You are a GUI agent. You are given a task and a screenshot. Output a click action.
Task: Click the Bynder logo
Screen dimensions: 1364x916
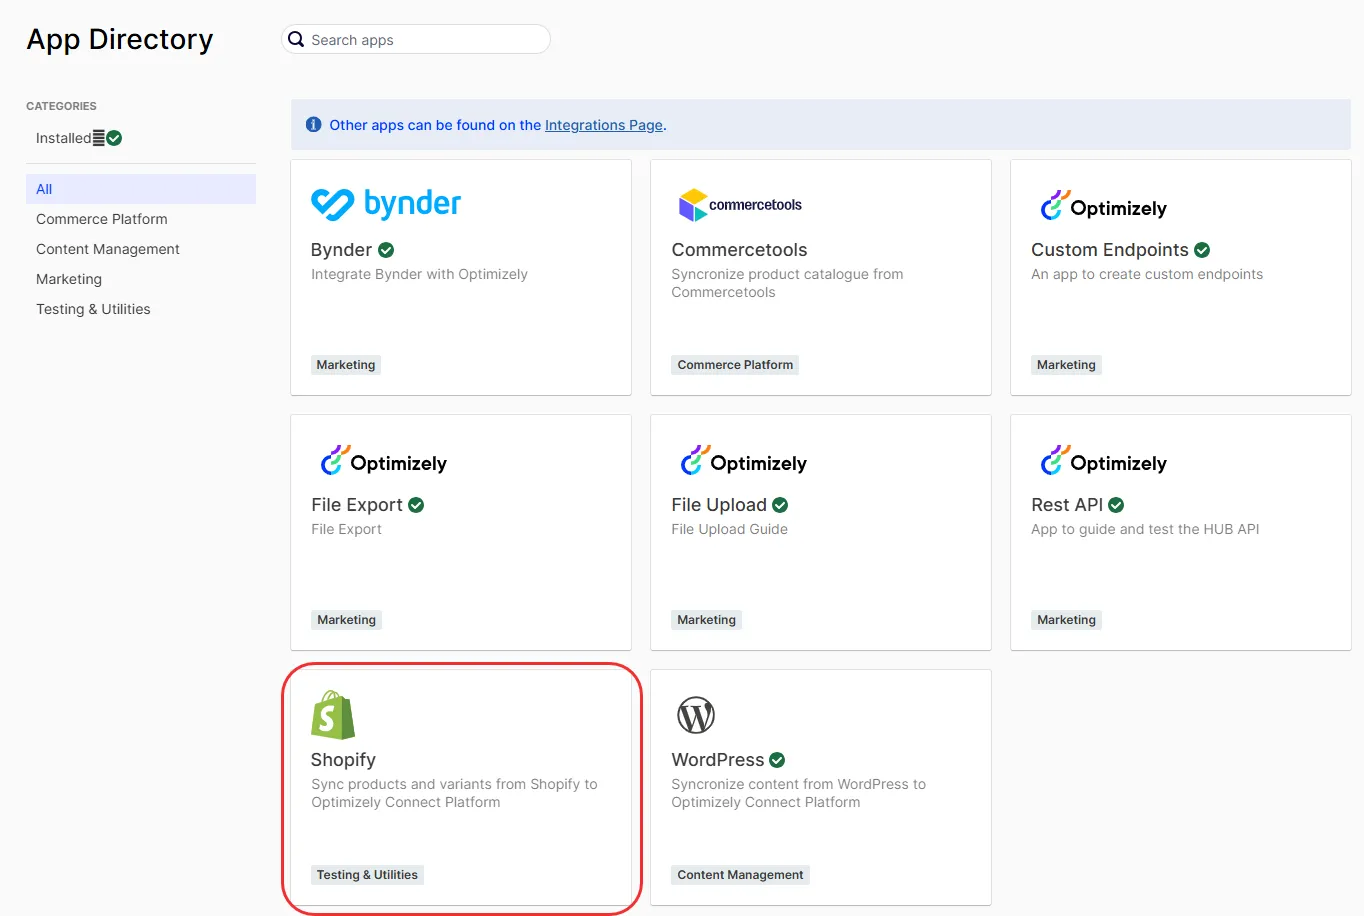click(x=386, y=204)
